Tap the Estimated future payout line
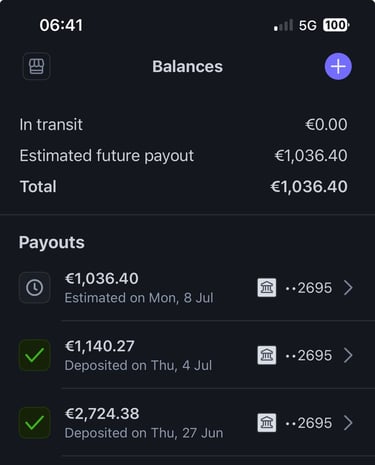The width and height of the screenshot is (375, 465). pos(183,156)
